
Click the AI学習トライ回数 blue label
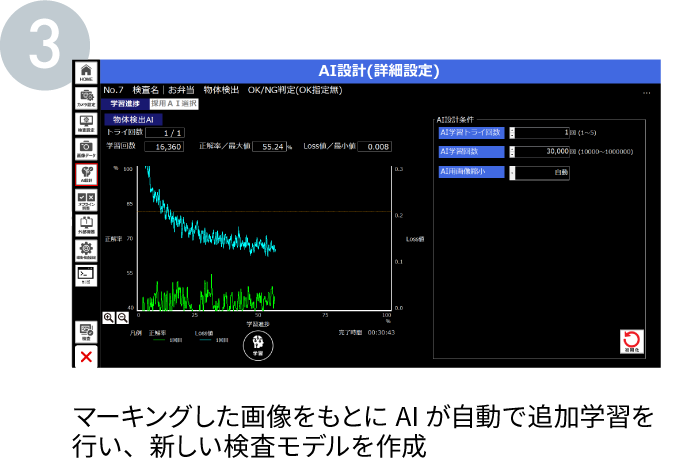(x=471, y=133)
